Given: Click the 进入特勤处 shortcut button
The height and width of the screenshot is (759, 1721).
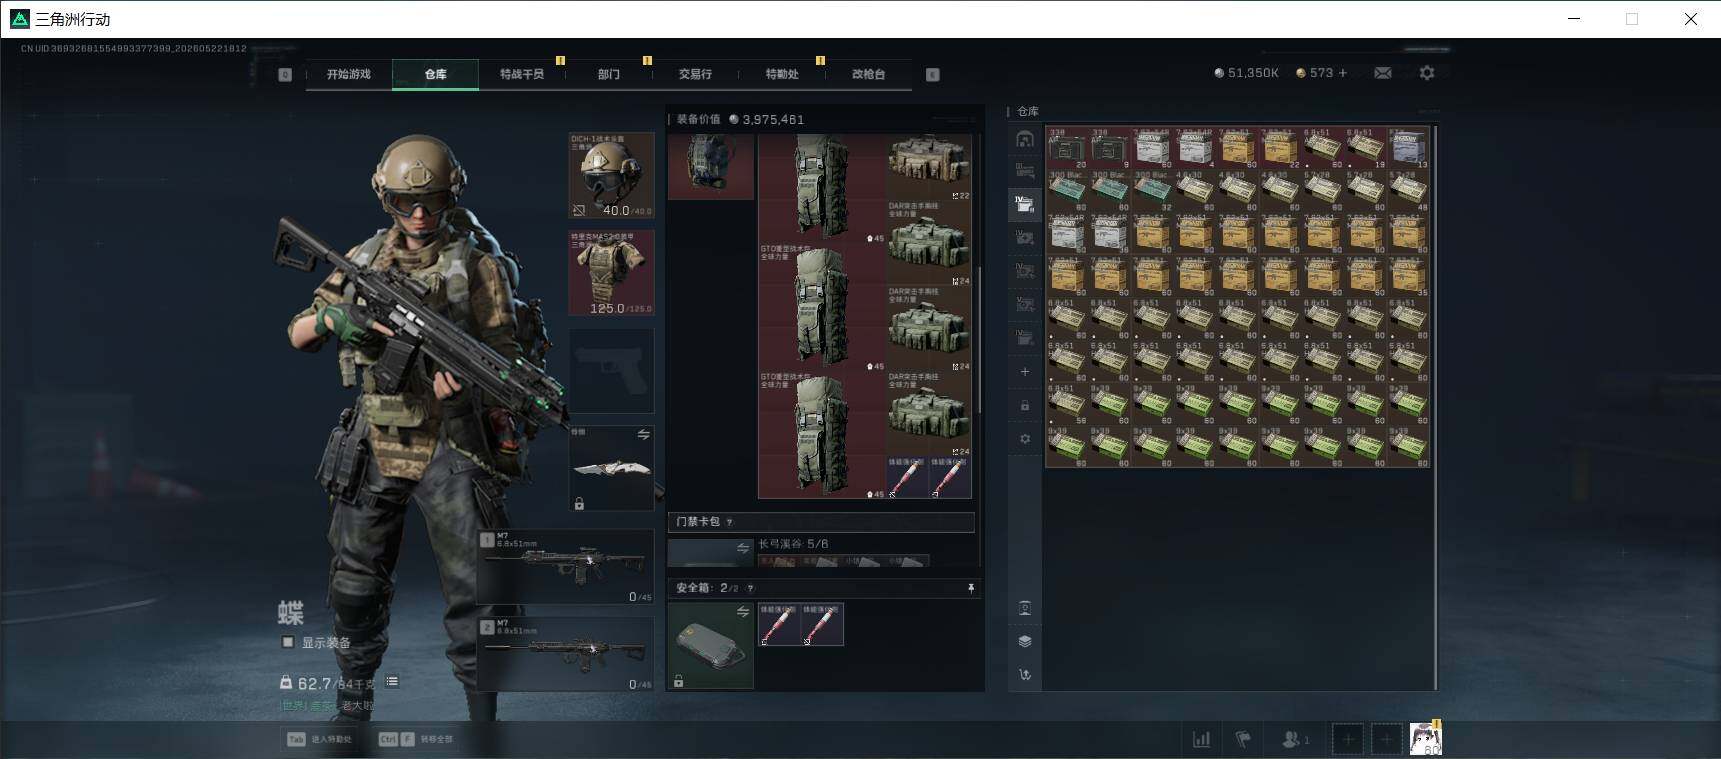Looking at the screenshot, I should tap(320, 739).
